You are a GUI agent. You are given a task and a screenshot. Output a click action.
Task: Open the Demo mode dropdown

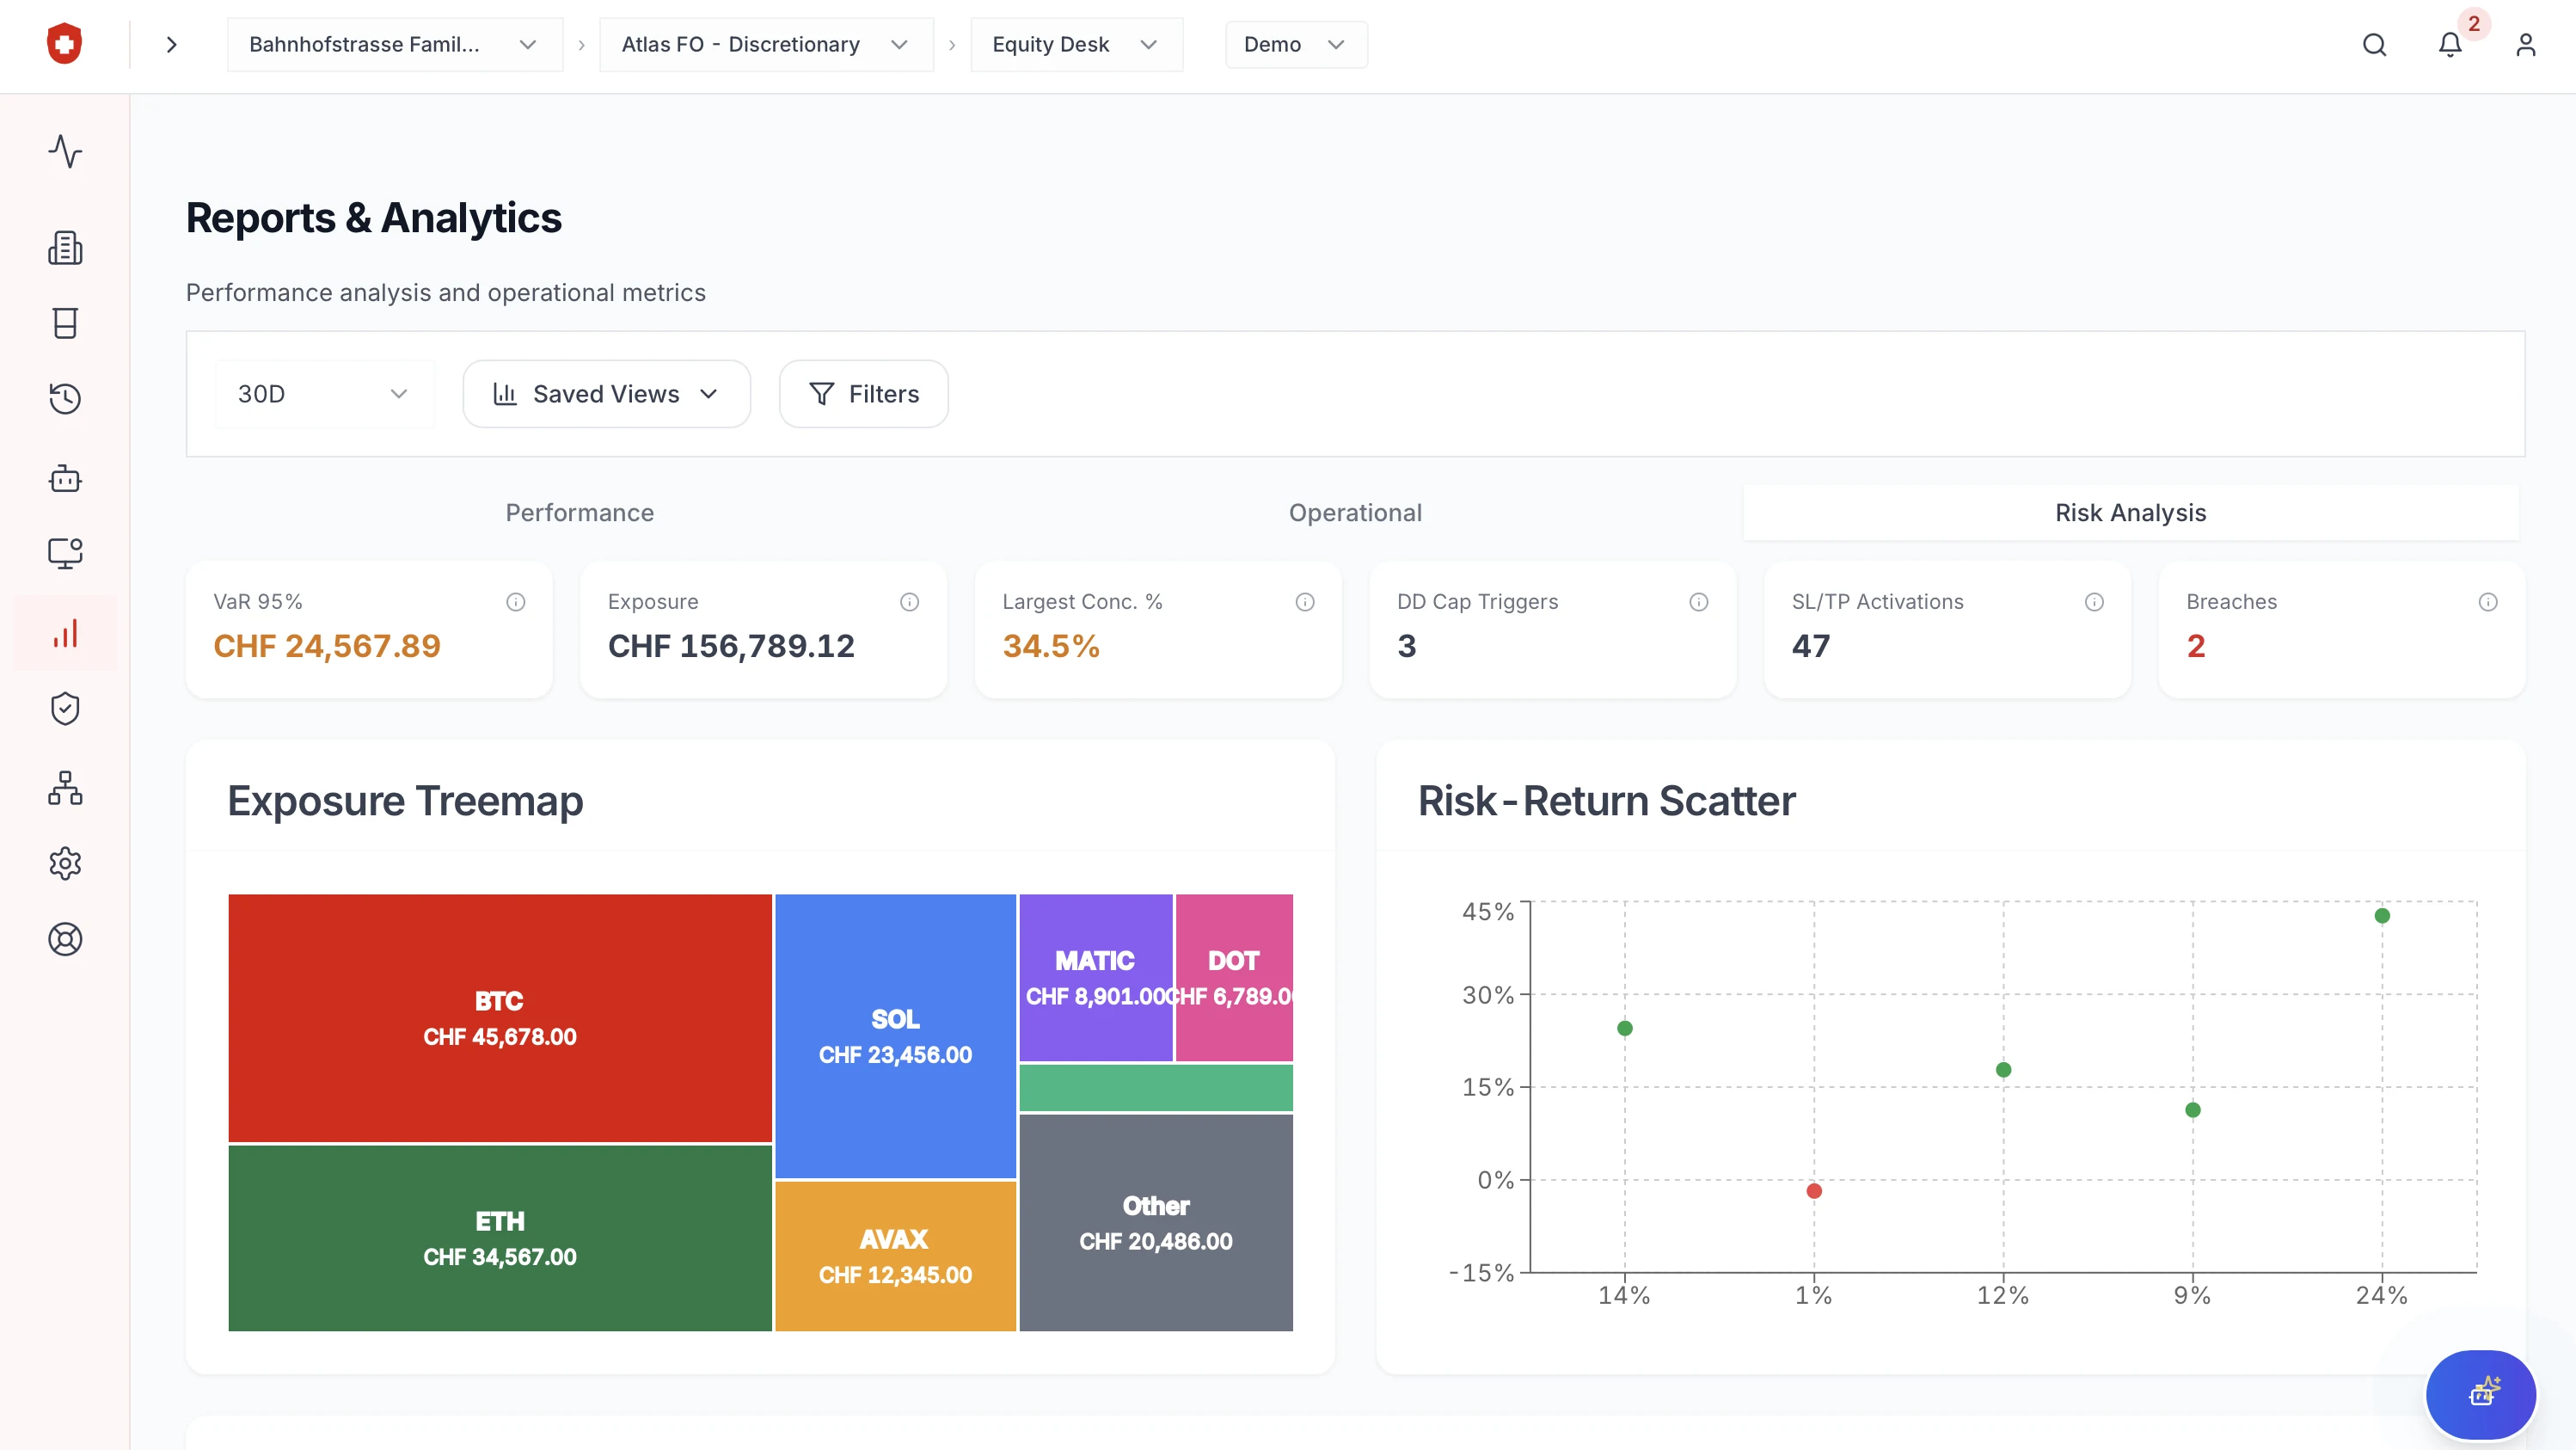pos(1295,45)
